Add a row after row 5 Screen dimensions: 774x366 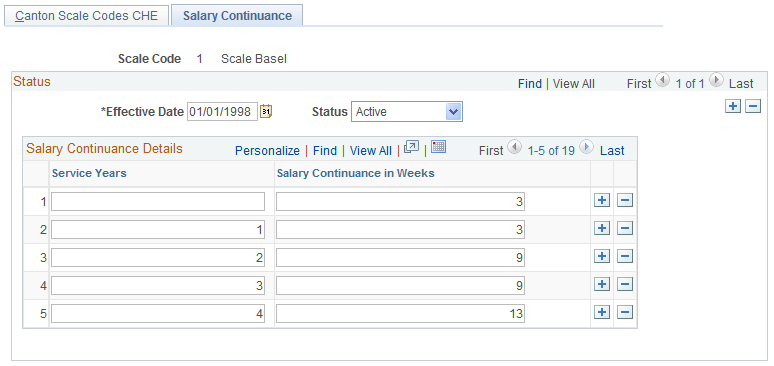[602, 313]
